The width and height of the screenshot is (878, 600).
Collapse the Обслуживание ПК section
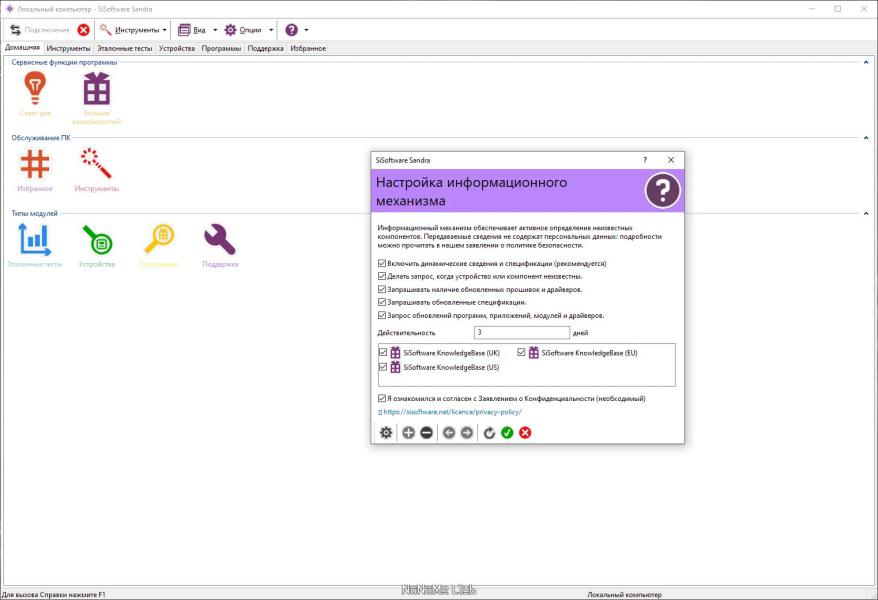click(866, 138)
